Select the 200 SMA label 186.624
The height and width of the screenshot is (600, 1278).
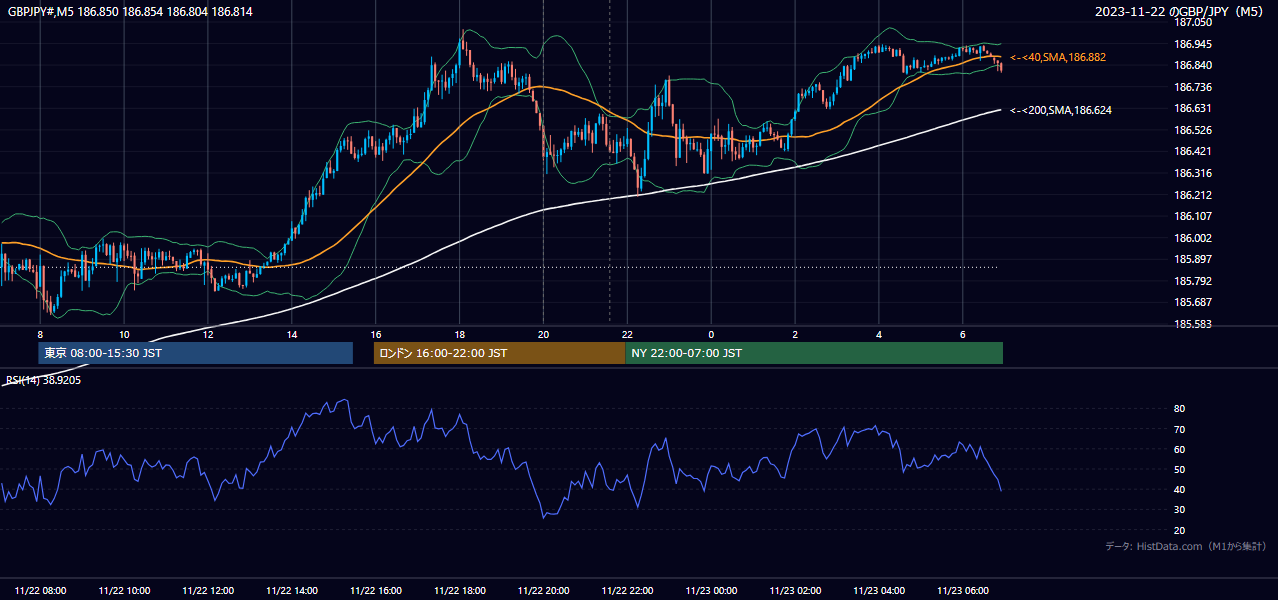[x=1061, y=110]
